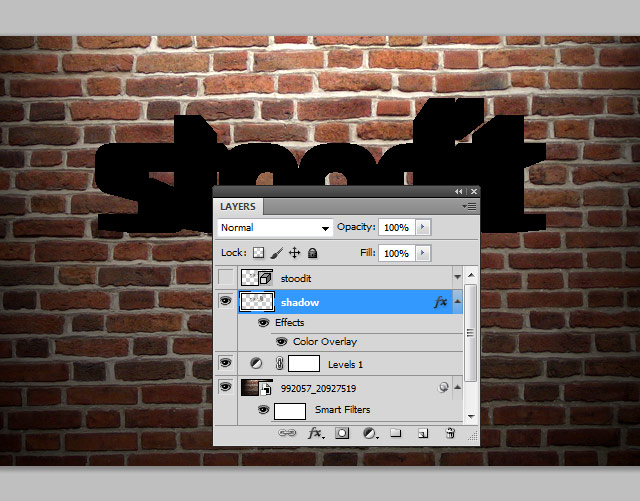Image resolution: width=640 pixels, height=501 pixels.
Task: Hide the 992057_20927519 layer eye icon
Action: (x=226, y=386)
